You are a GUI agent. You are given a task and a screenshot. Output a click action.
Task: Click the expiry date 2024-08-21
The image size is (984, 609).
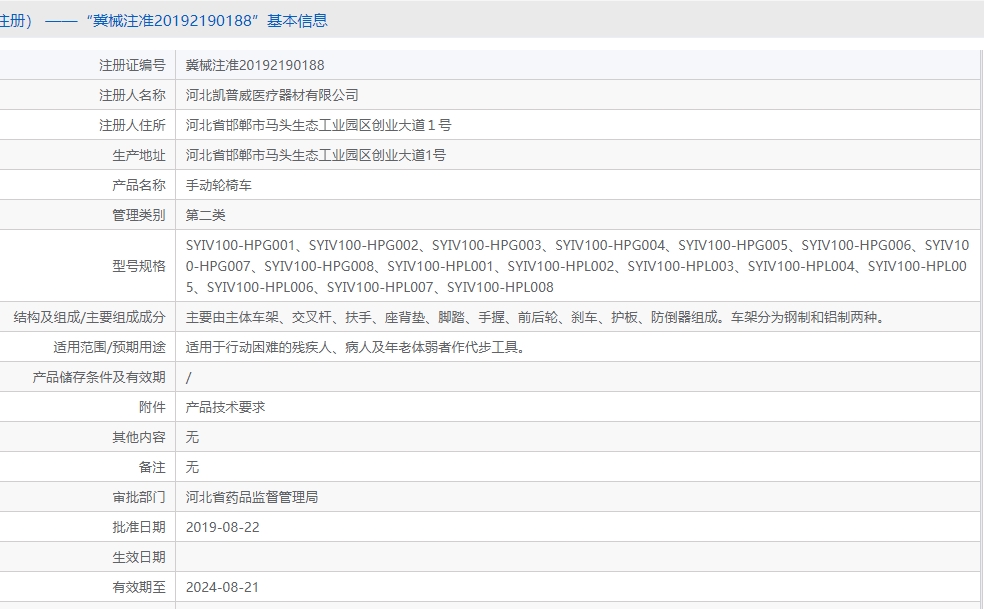point(222,588)
